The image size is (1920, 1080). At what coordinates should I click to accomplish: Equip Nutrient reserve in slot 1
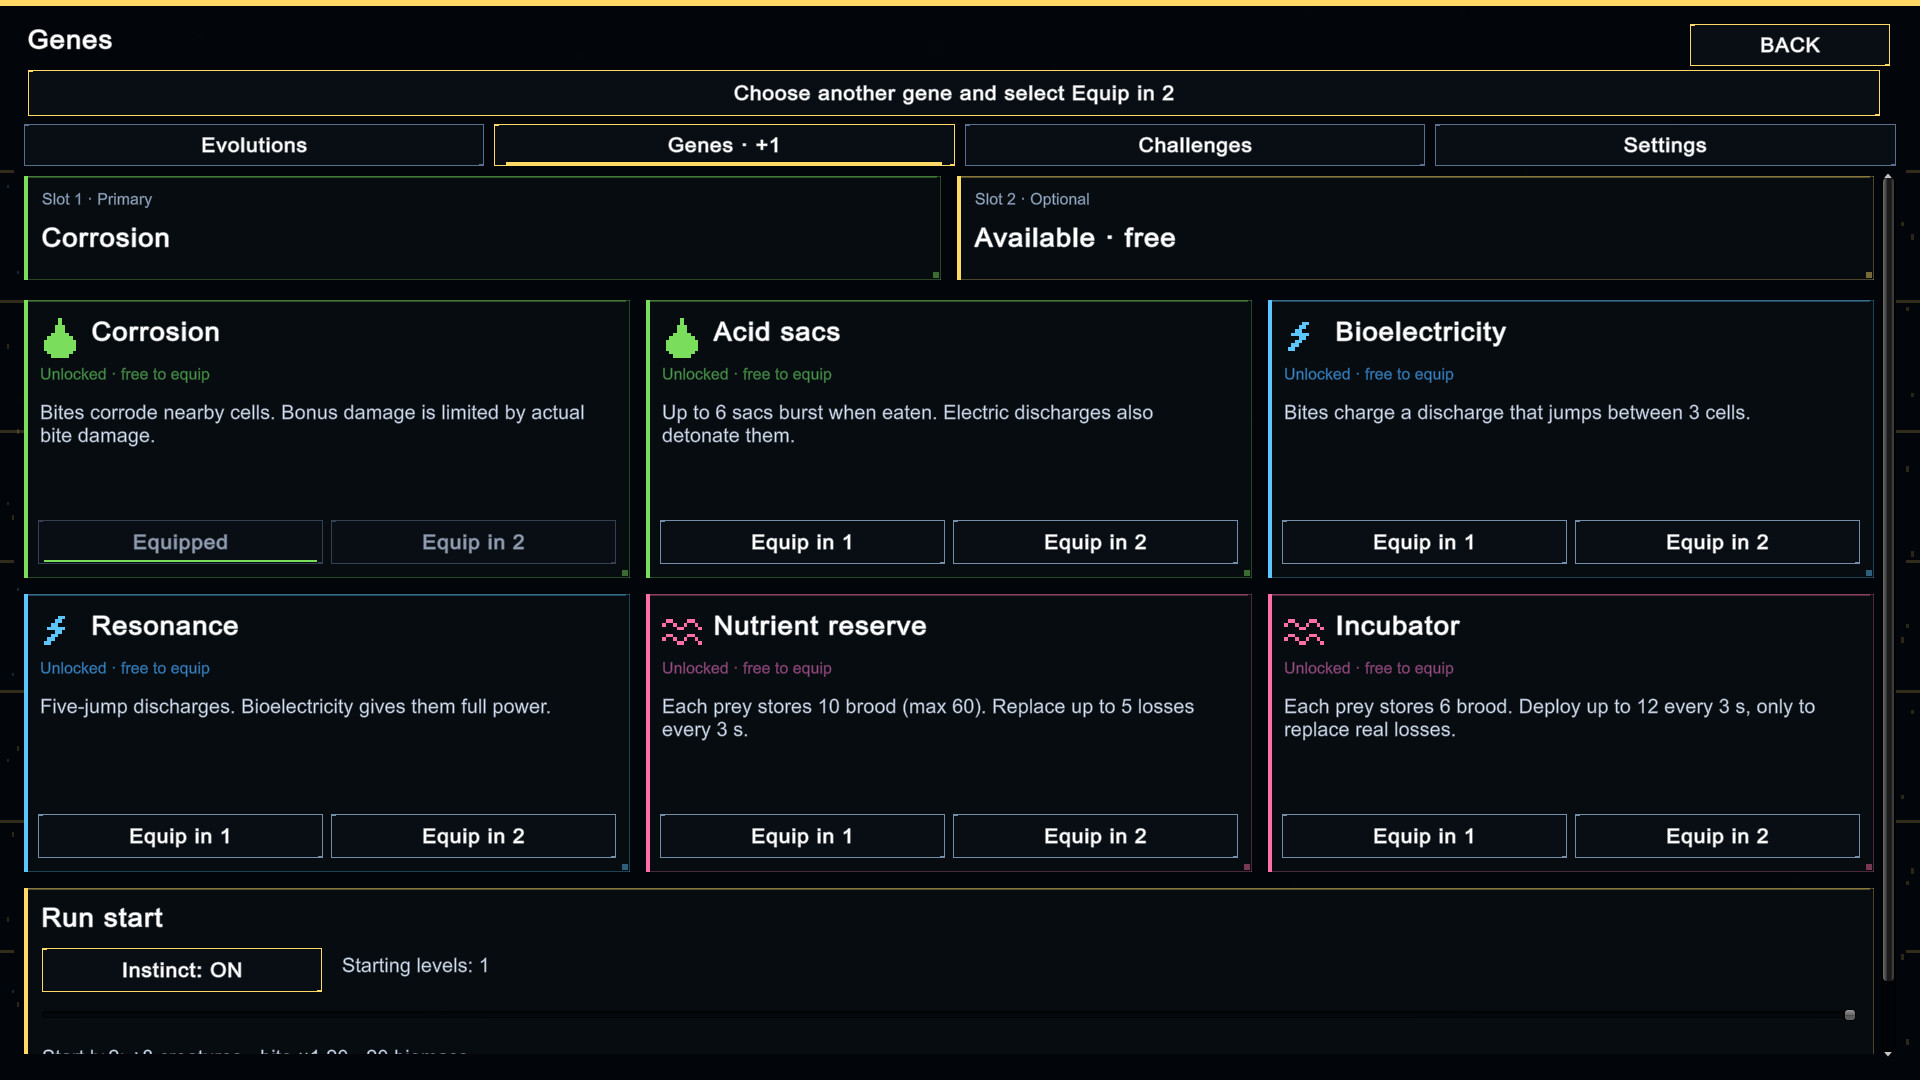coord(802,836)
